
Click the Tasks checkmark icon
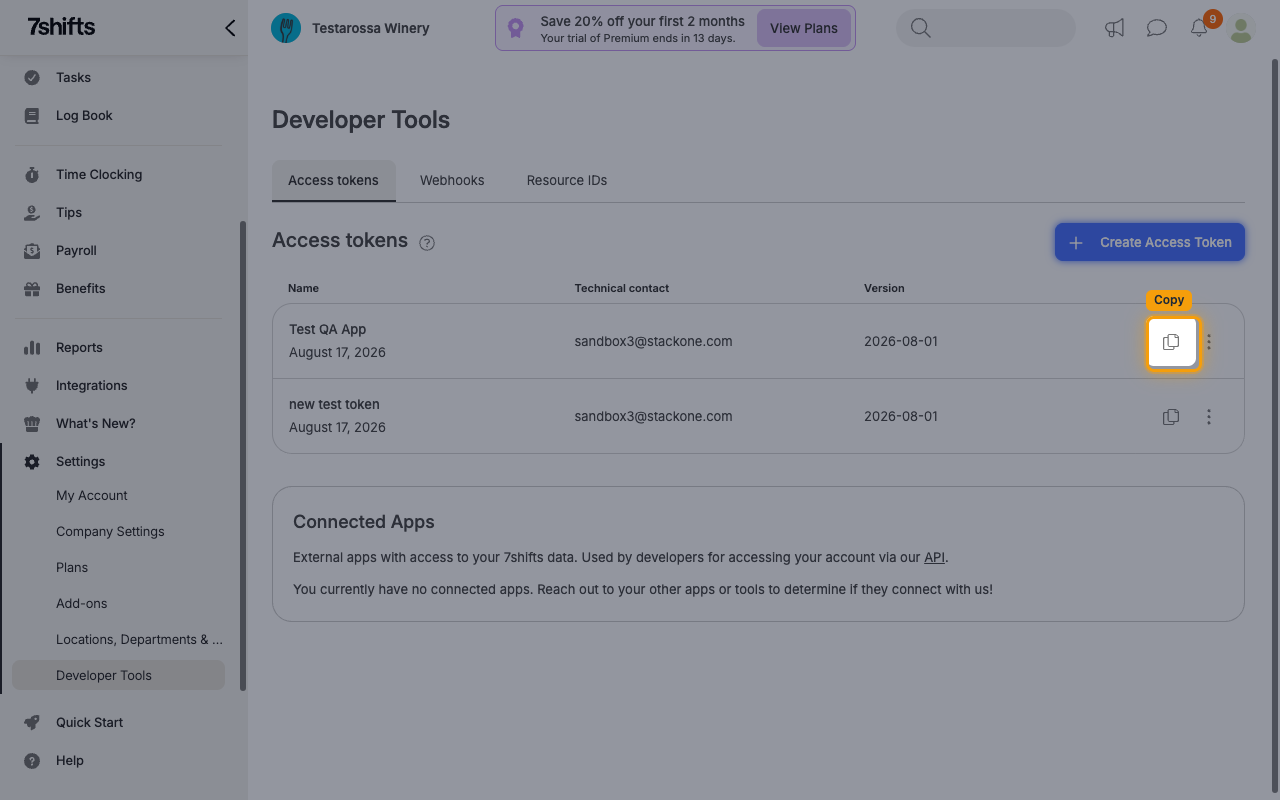pos(32,77)
